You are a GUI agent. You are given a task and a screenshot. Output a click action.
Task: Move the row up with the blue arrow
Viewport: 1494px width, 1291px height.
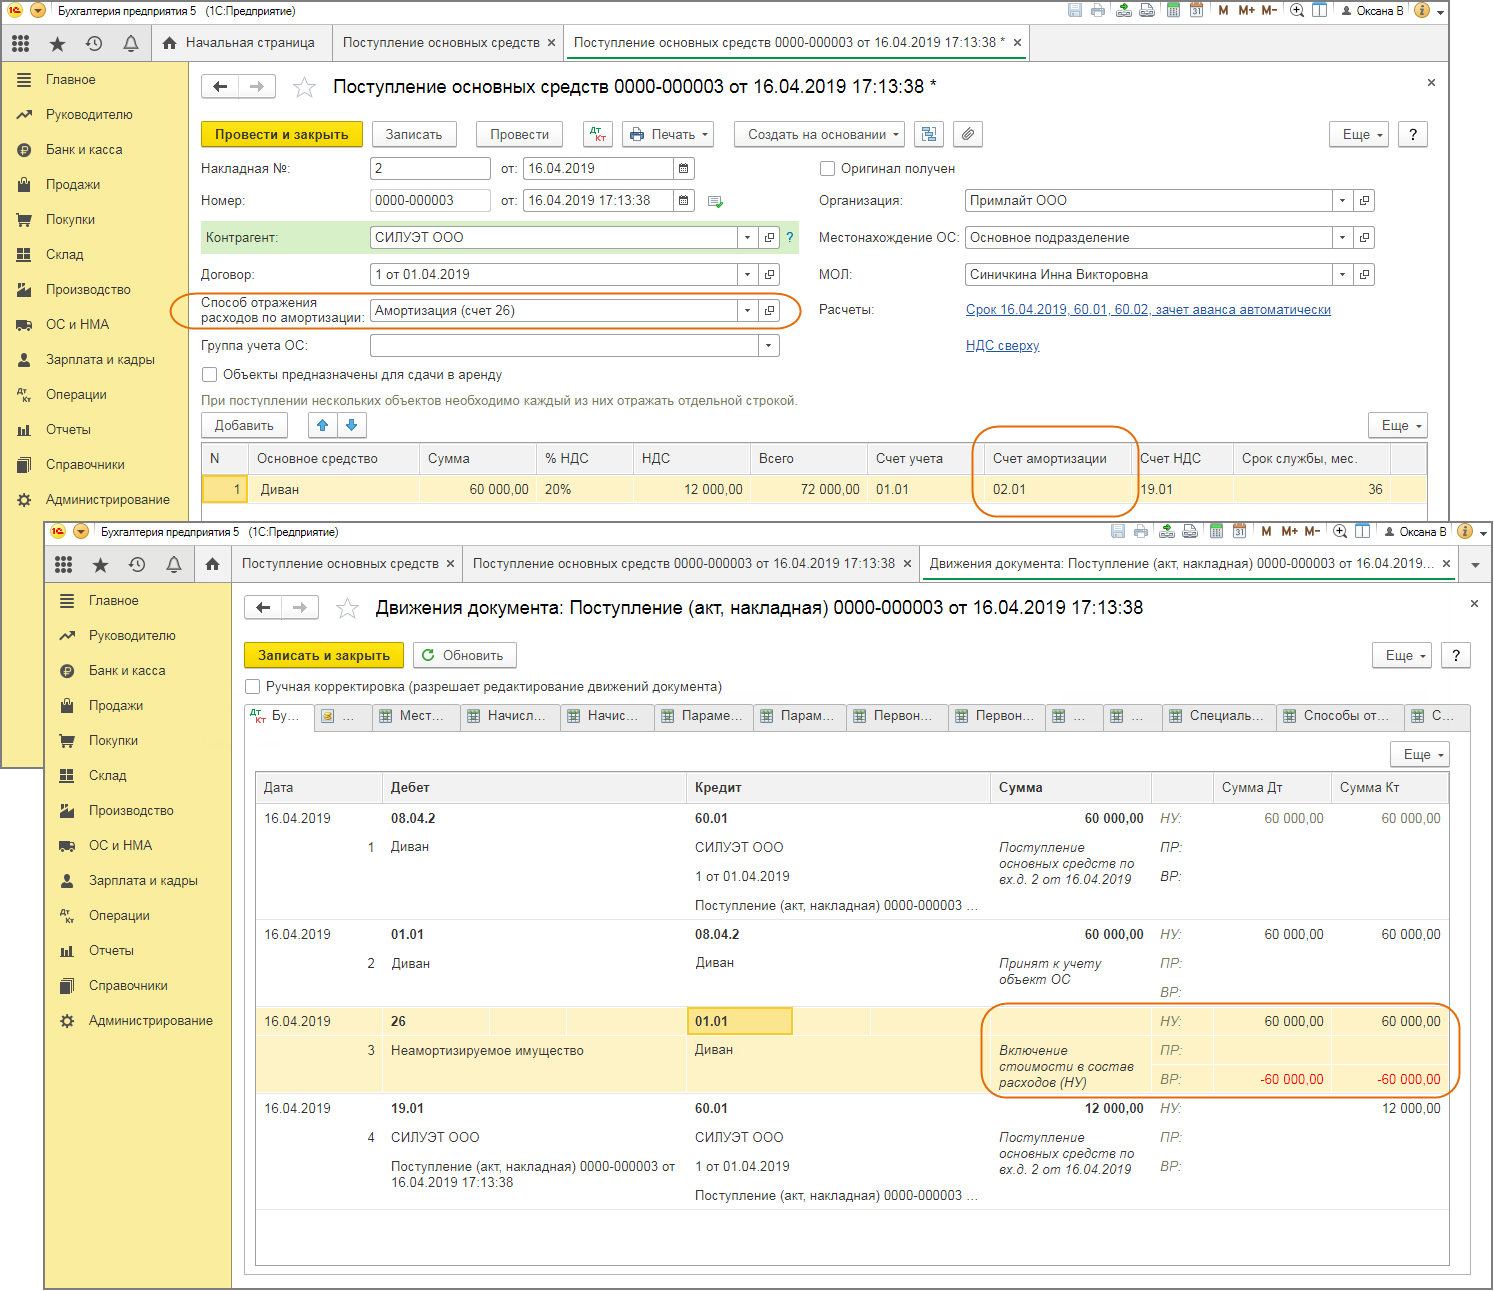click(x=322, y=425)
